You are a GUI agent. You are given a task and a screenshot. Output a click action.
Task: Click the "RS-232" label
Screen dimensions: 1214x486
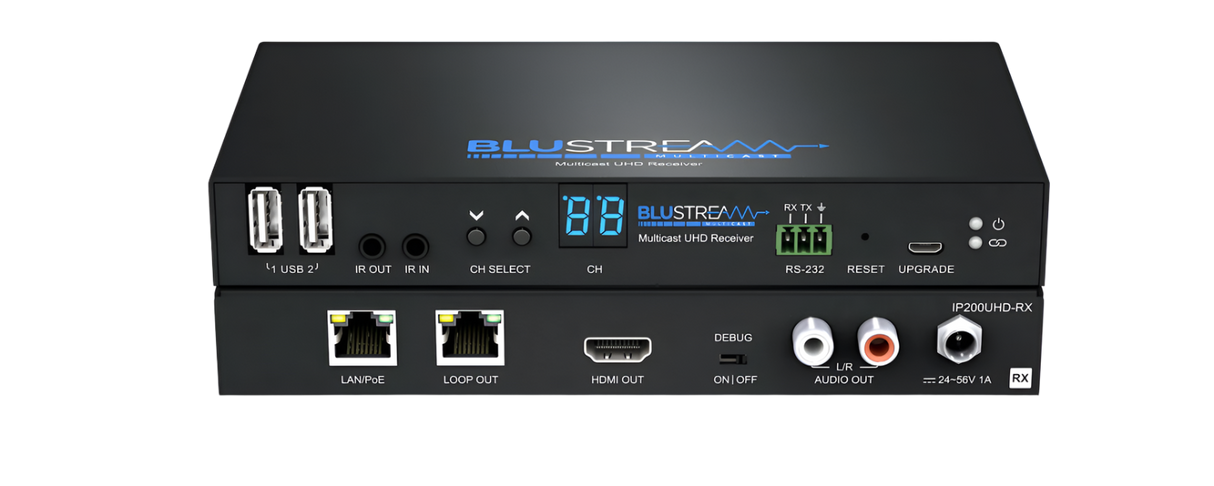tap(804, 270)
